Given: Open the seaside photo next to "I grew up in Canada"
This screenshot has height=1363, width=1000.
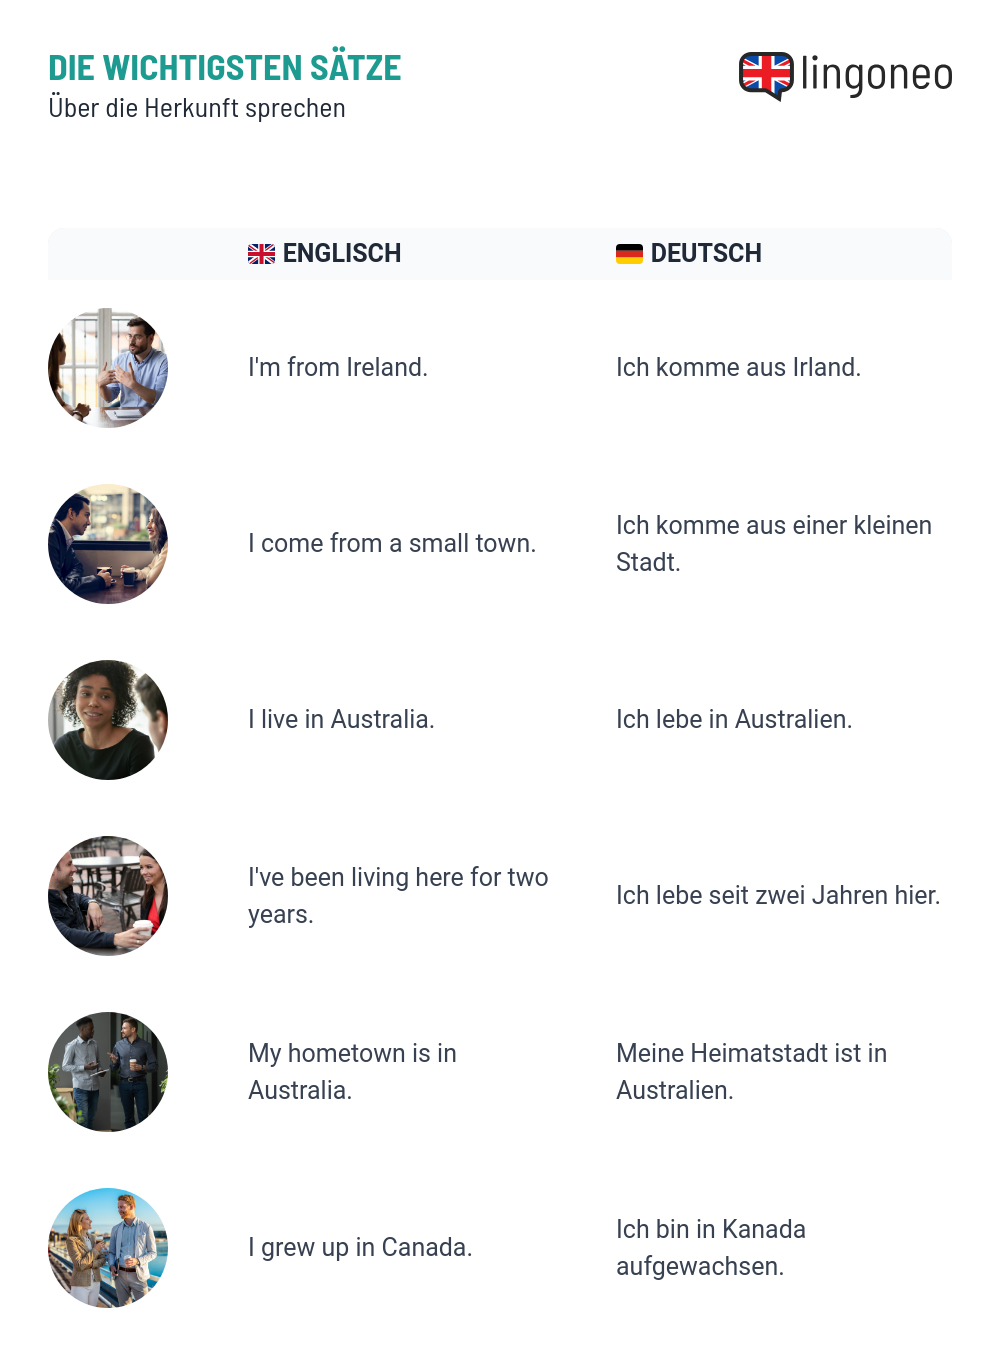Looking at the screenshot, I should 108,1248.
